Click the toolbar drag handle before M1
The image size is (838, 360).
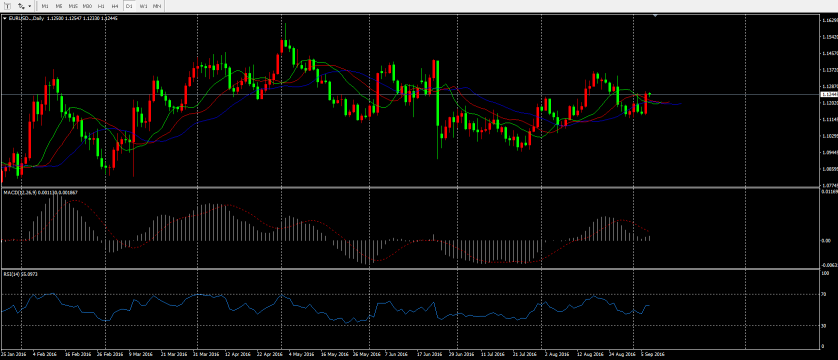36,6
